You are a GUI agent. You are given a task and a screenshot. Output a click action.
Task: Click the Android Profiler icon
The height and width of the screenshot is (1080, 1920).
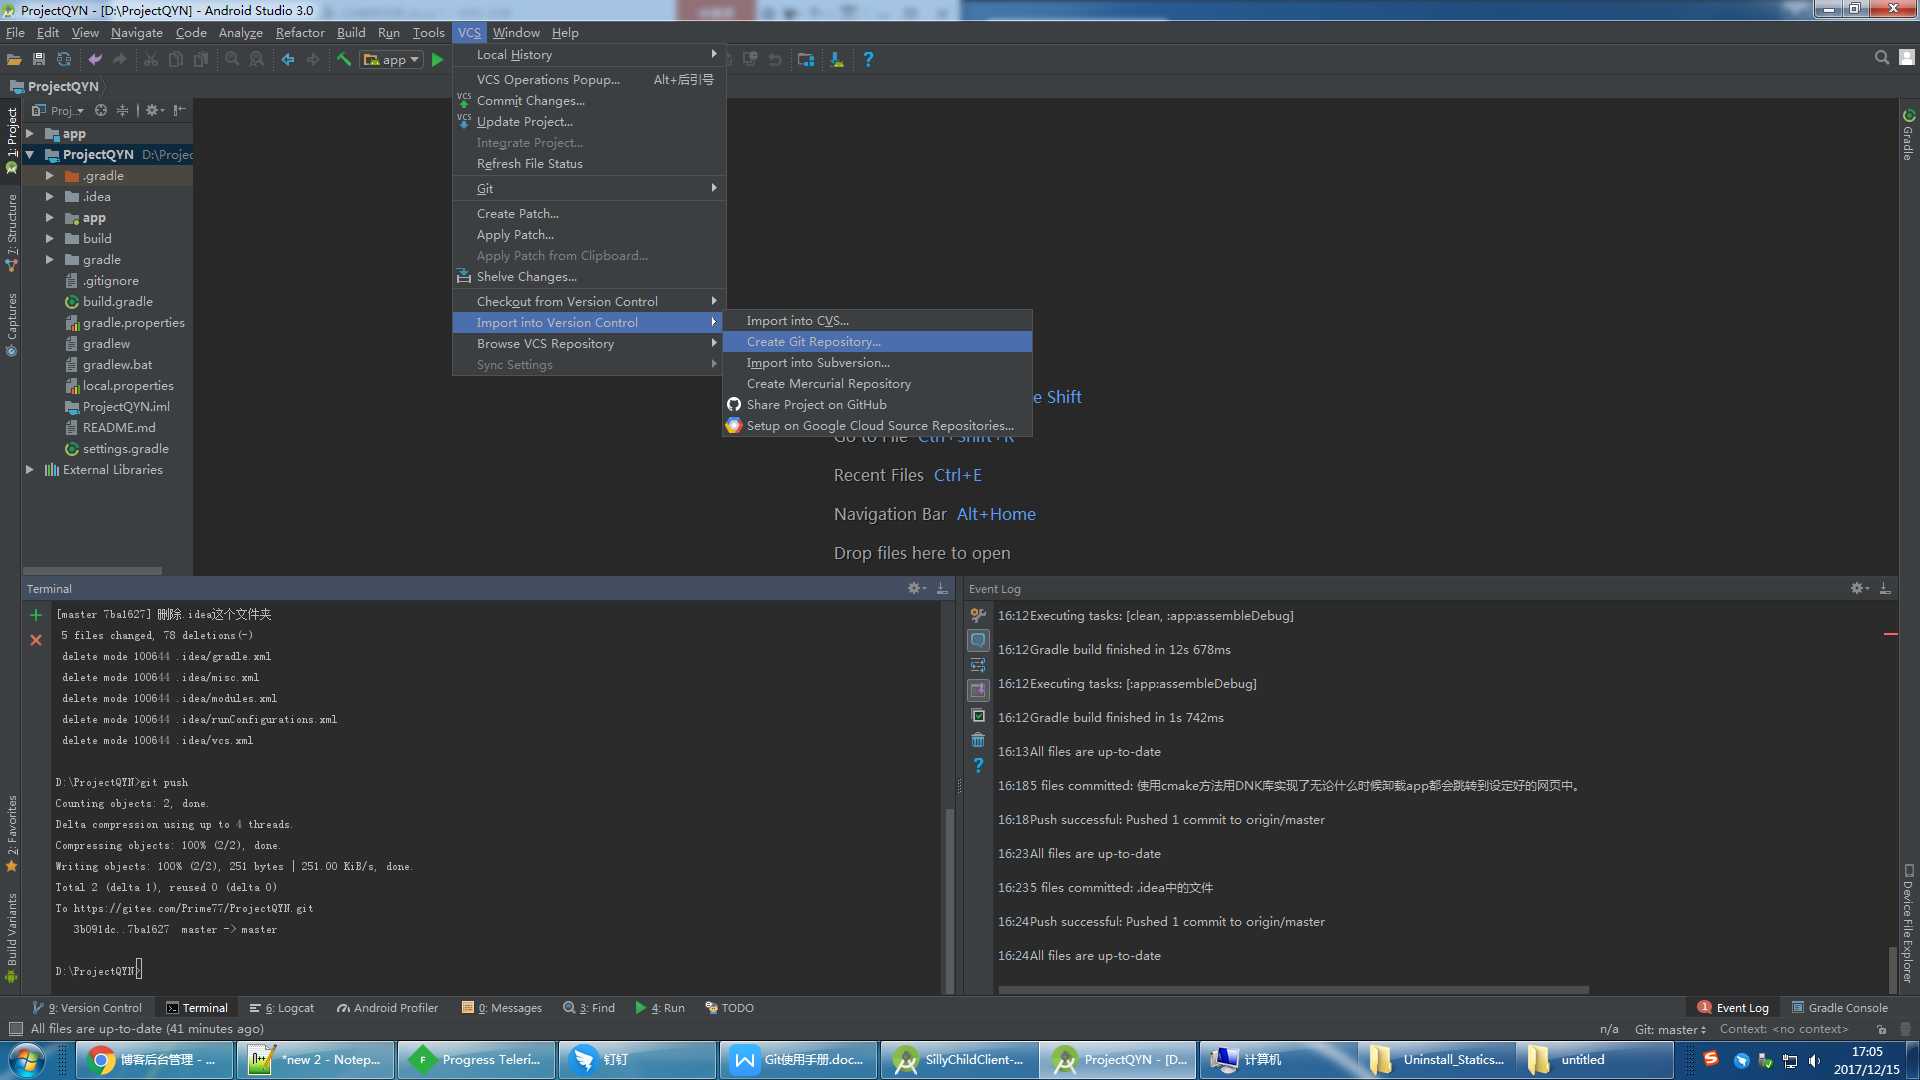point(344,1007)
